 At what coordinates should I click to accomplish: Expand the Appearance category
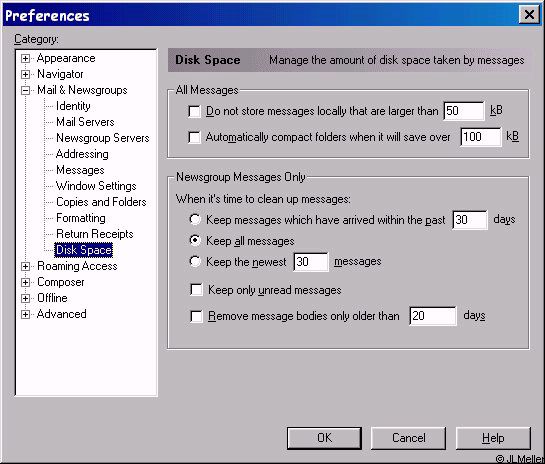tap(25, 58)
